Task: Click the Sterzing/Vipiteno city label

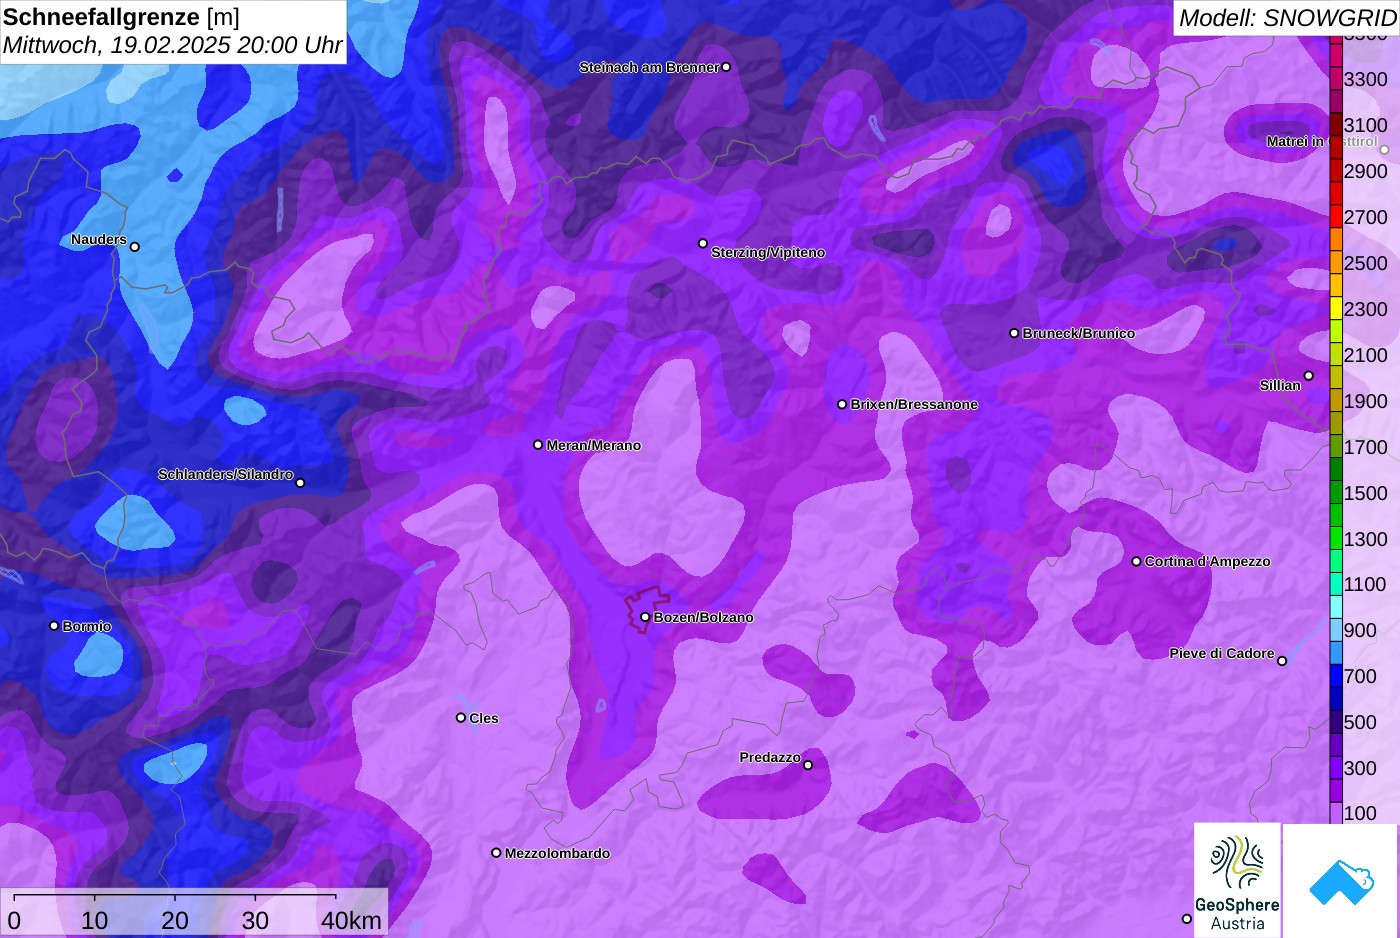Action: pyautogui.click(x=768, y=252)
